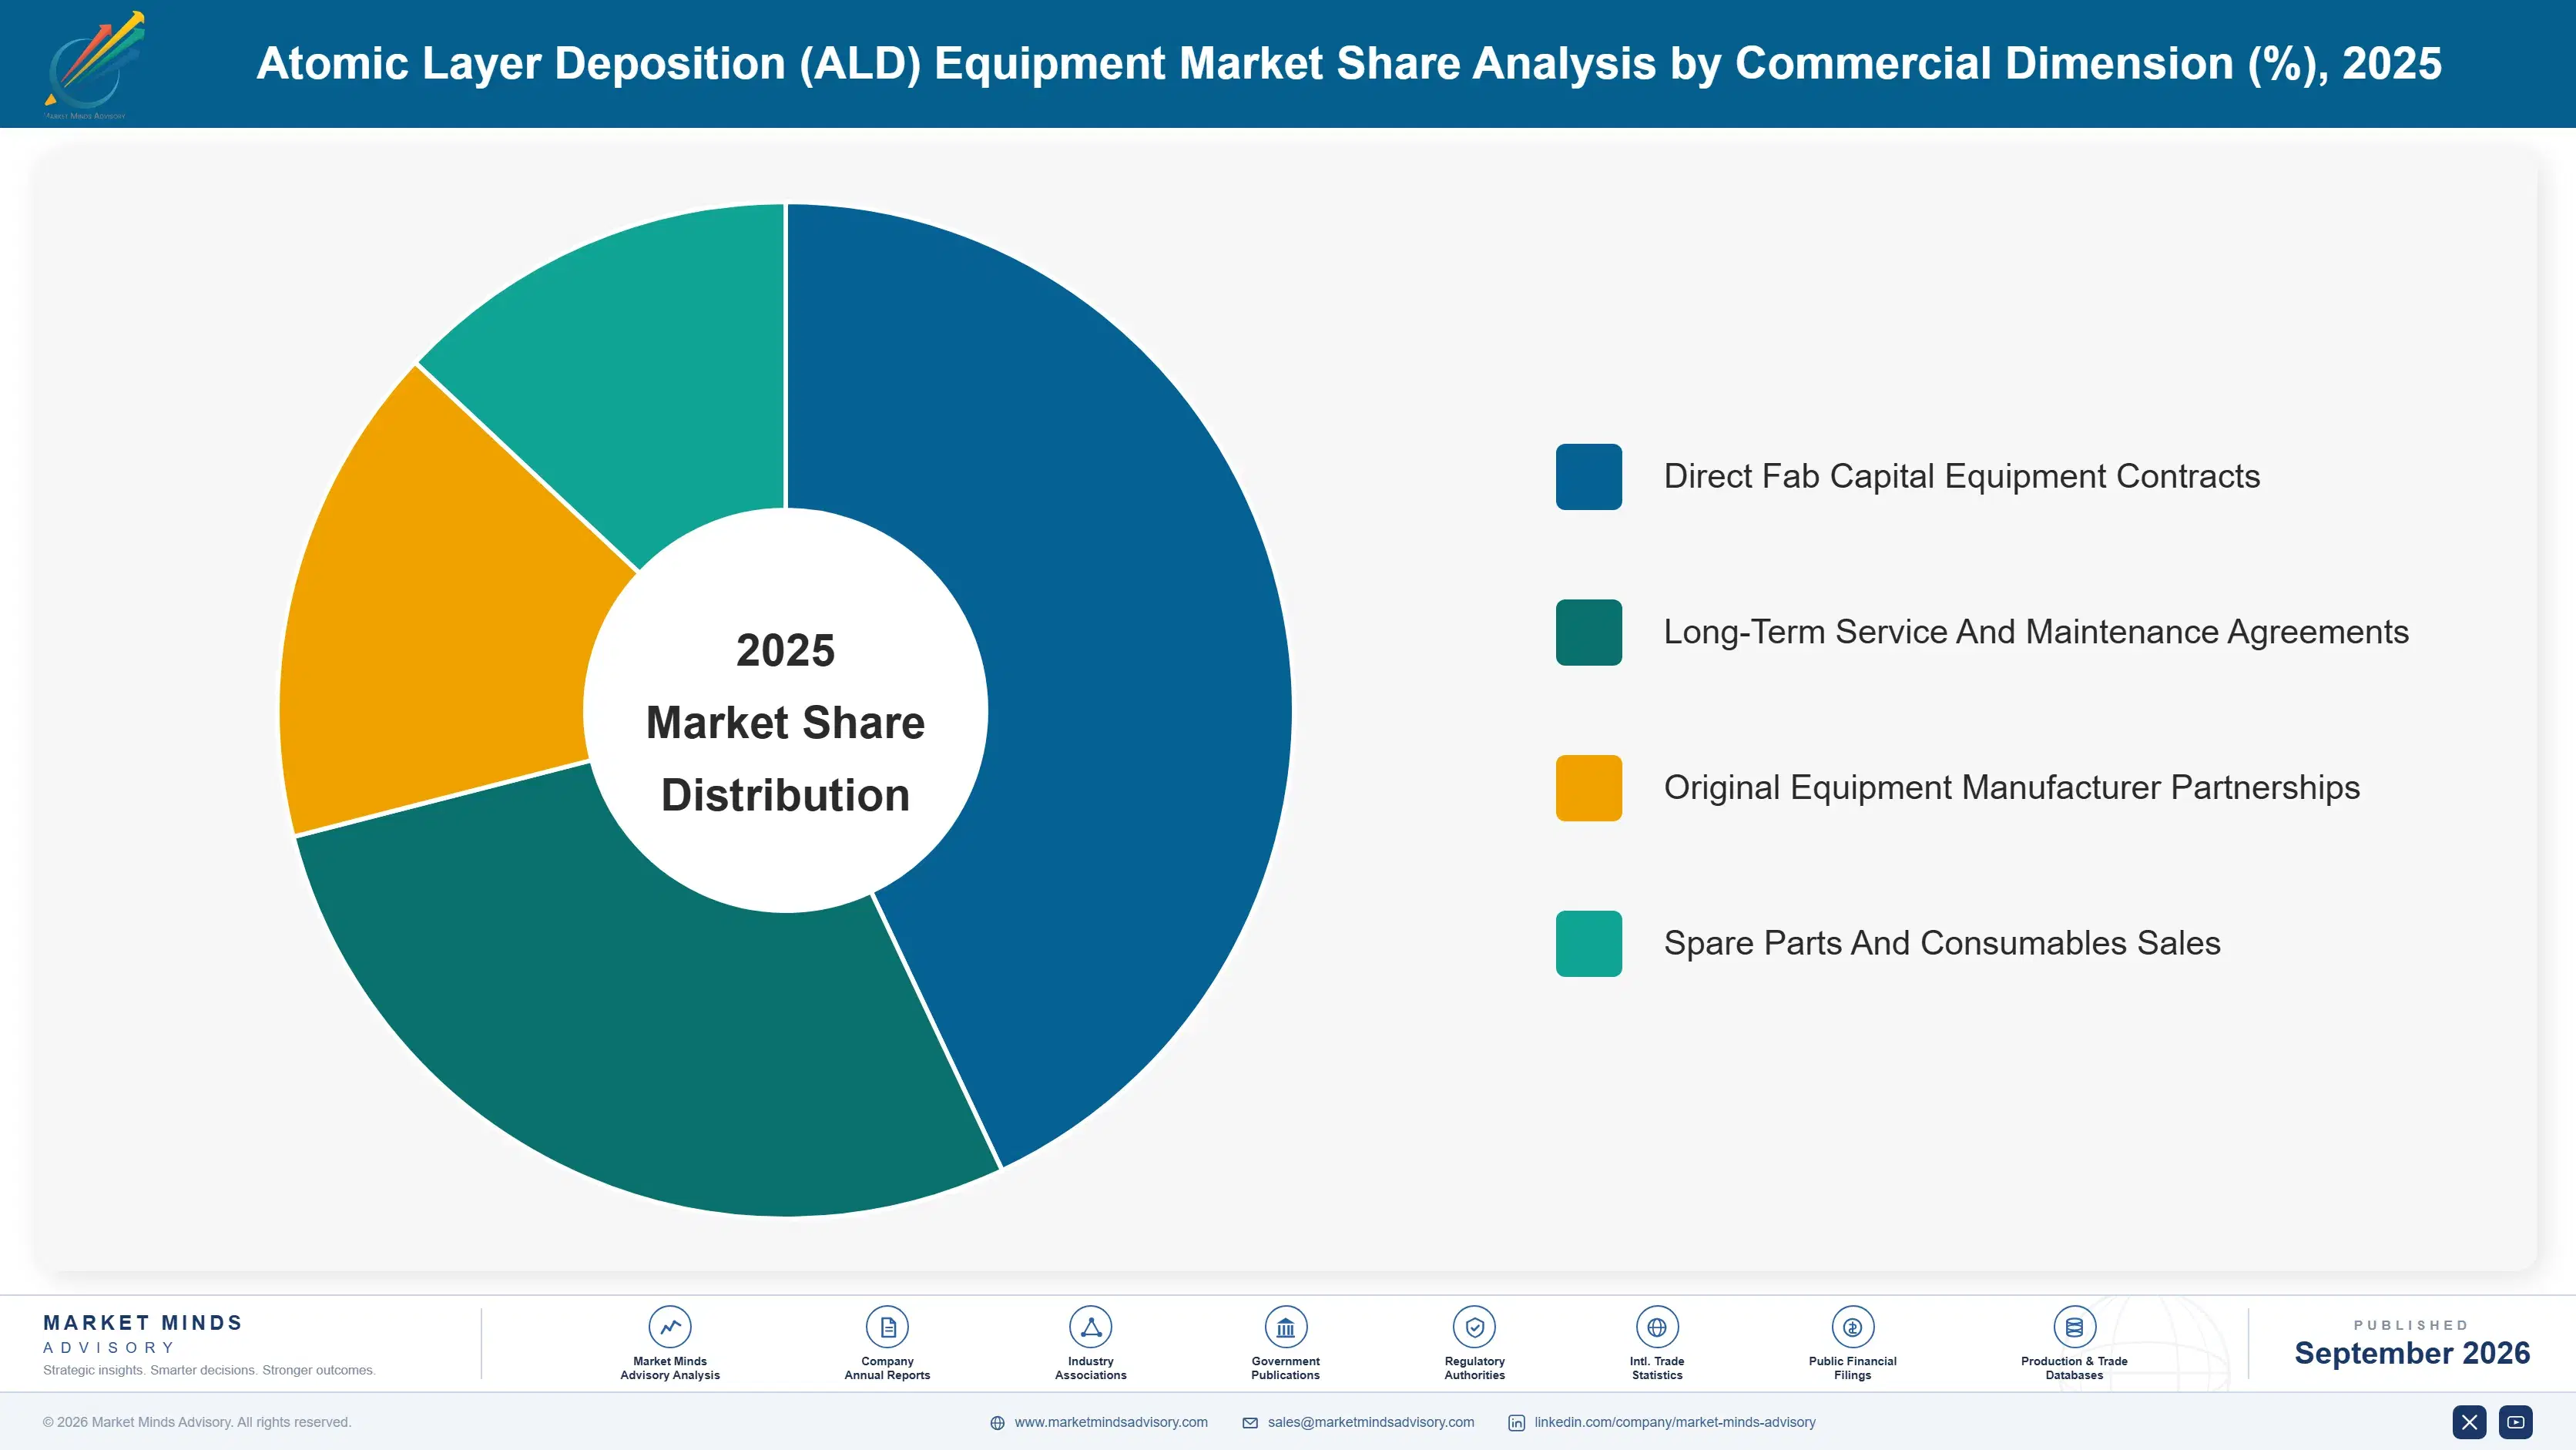The height and width of the screenshot is (1450, 2576).
Task: Click the 'September 2026' published date
Action: [2411, 1353]
